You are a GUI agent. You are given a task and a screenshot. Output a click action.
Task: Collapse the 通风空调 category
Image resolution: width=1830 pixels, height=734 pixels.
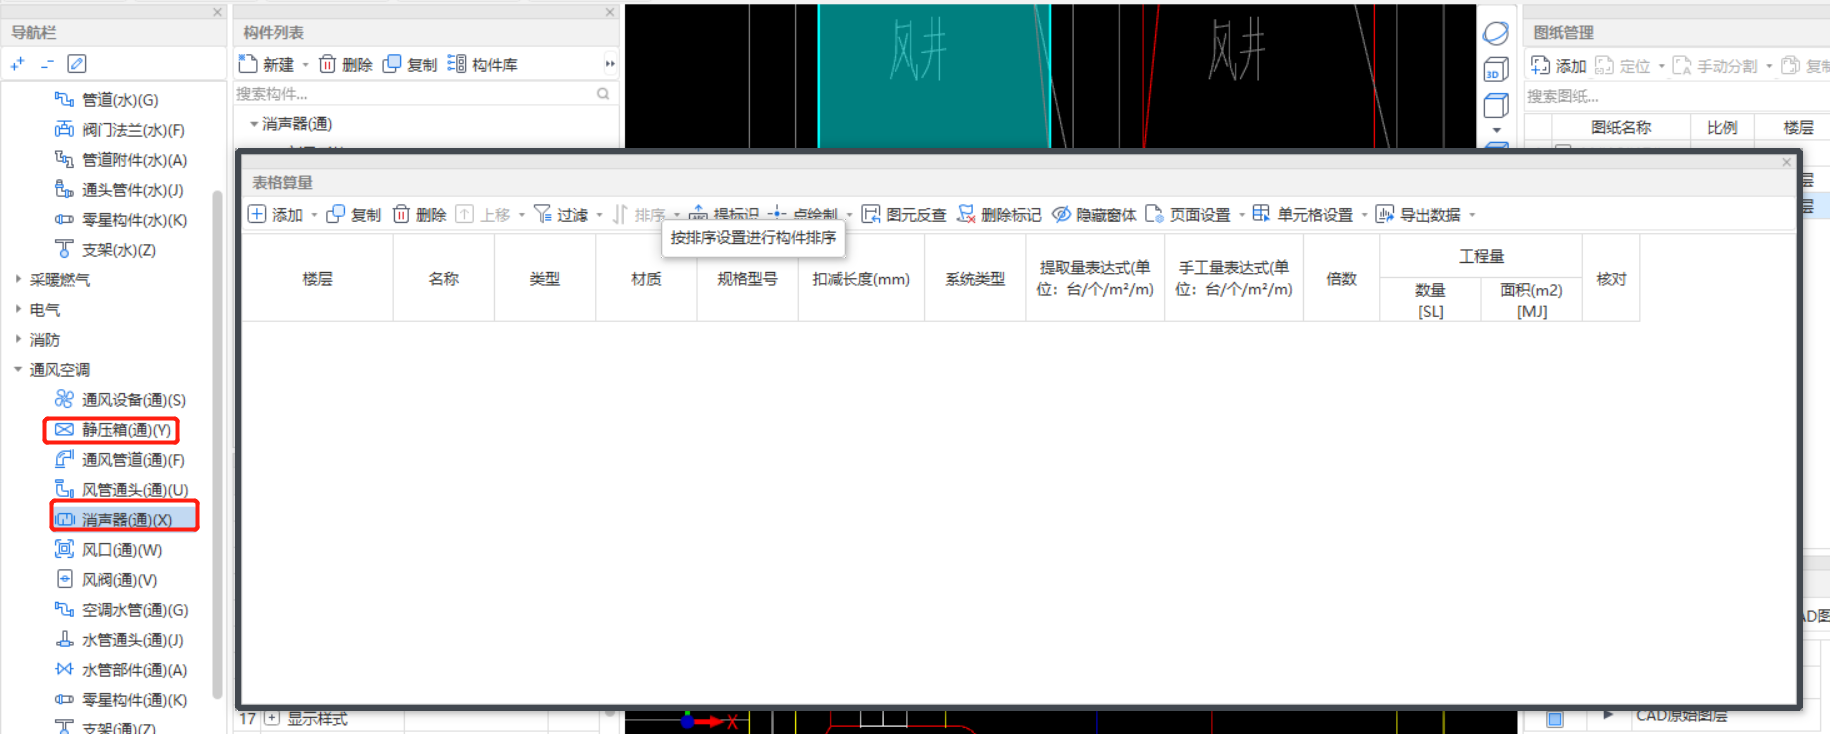18,370
